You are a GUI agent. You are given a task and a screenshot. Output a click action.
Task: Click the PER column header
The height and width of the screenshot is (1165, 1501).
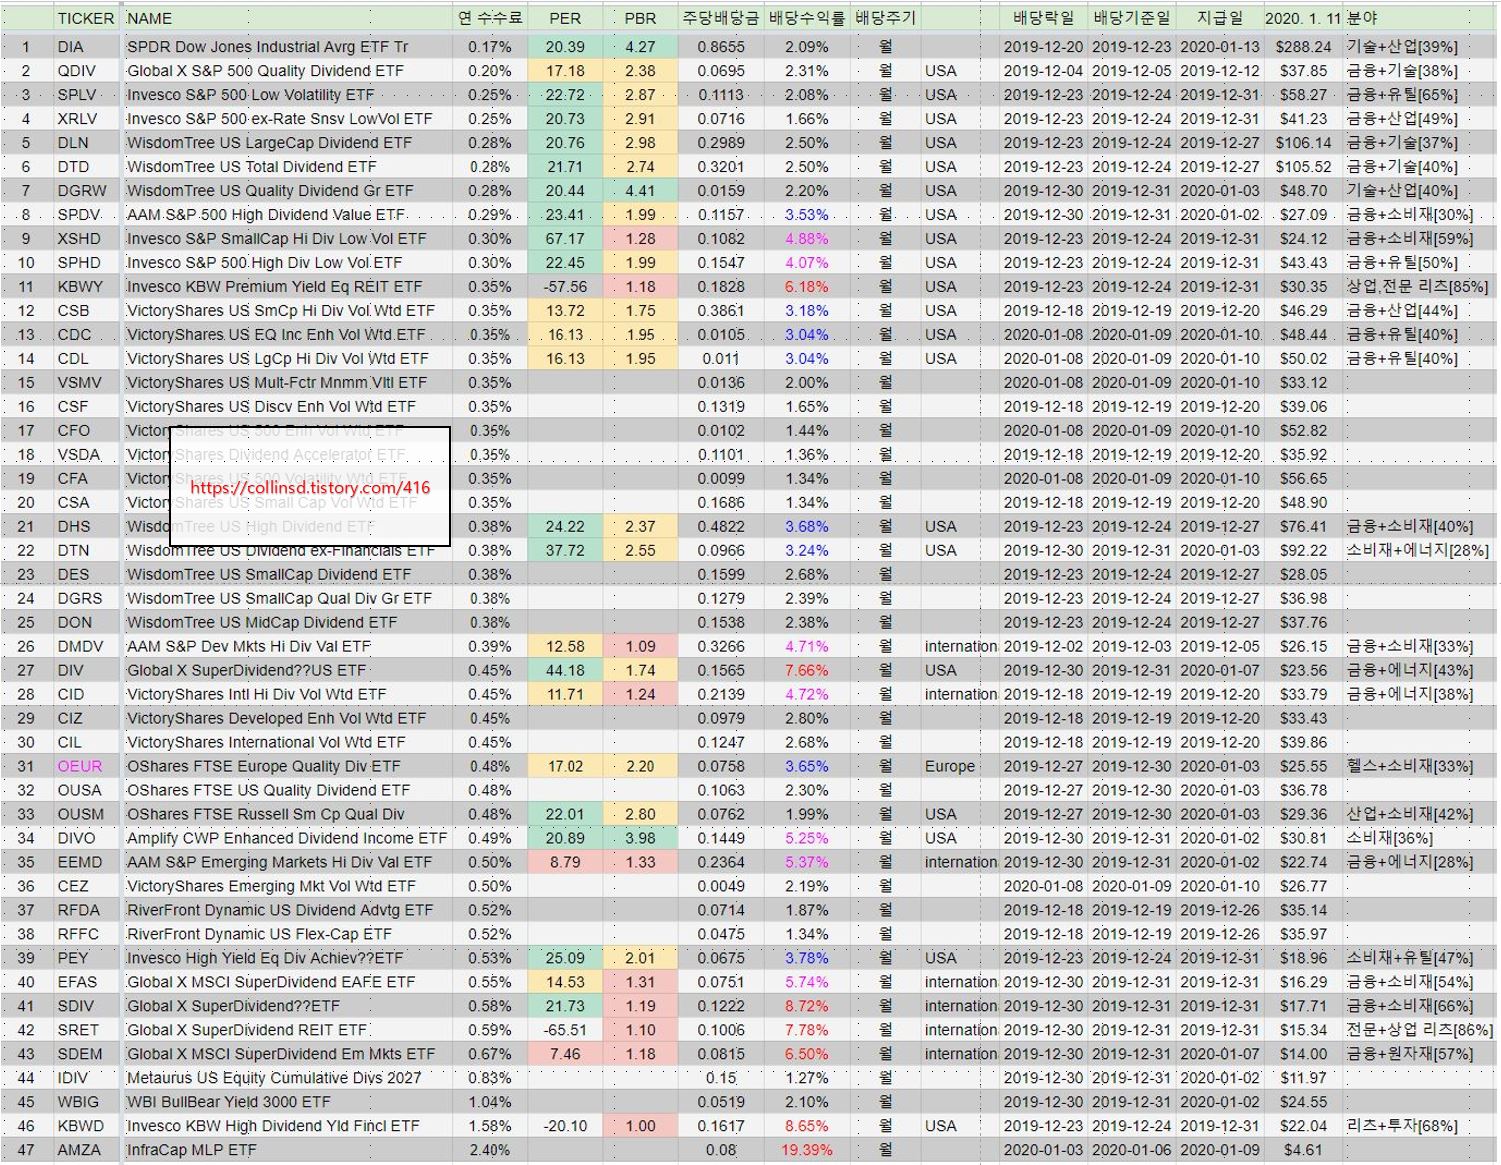coord(565,18)
